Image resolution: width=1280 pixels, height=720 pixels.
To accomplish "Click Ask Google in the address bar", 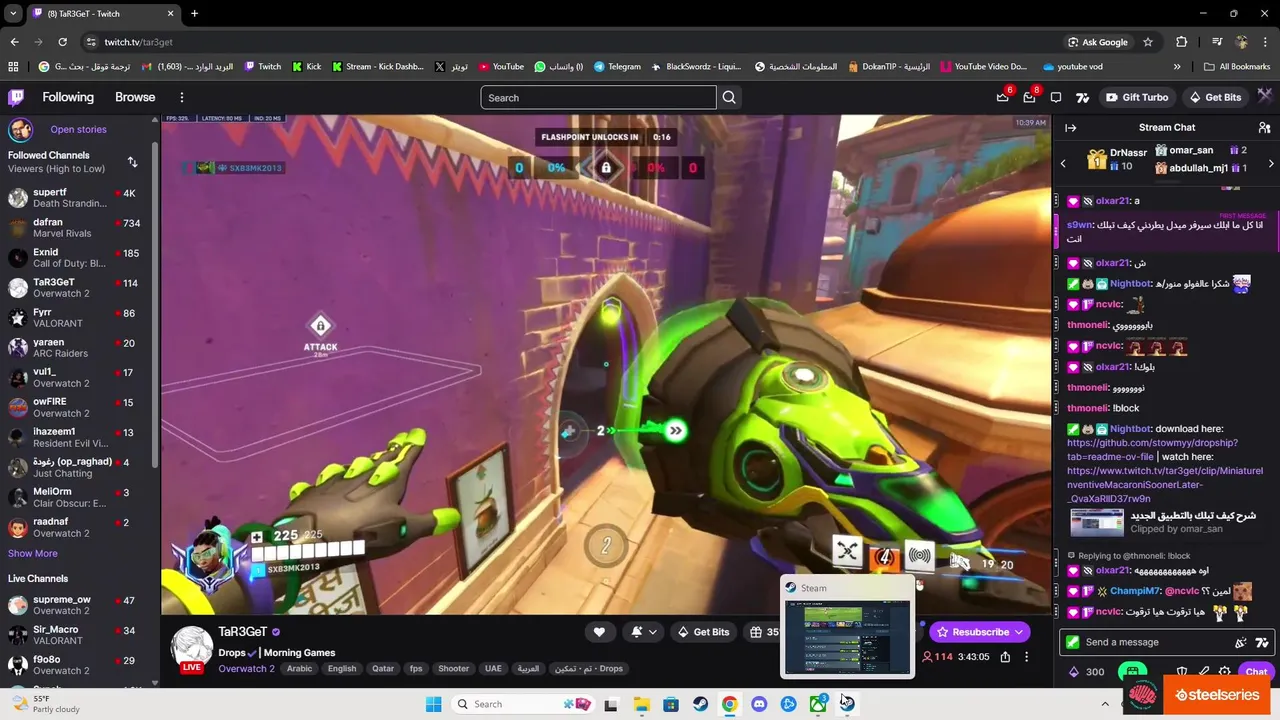I will point(1097,42).
